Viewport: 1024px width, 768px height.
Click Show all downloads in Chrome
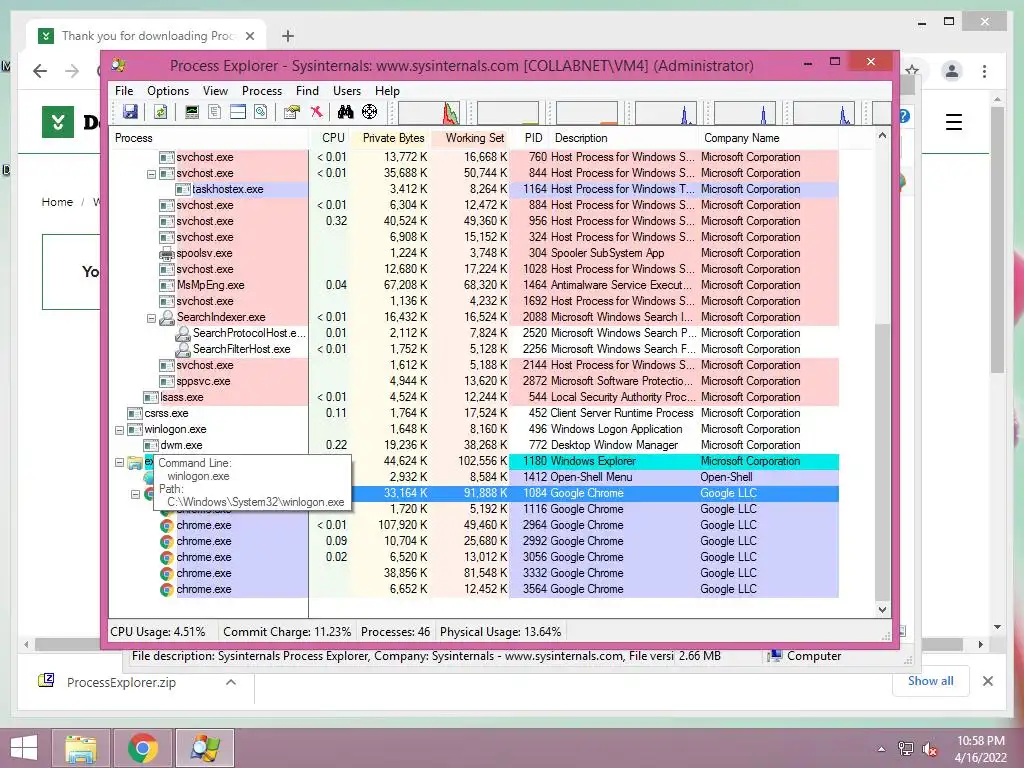pos(931,680)
